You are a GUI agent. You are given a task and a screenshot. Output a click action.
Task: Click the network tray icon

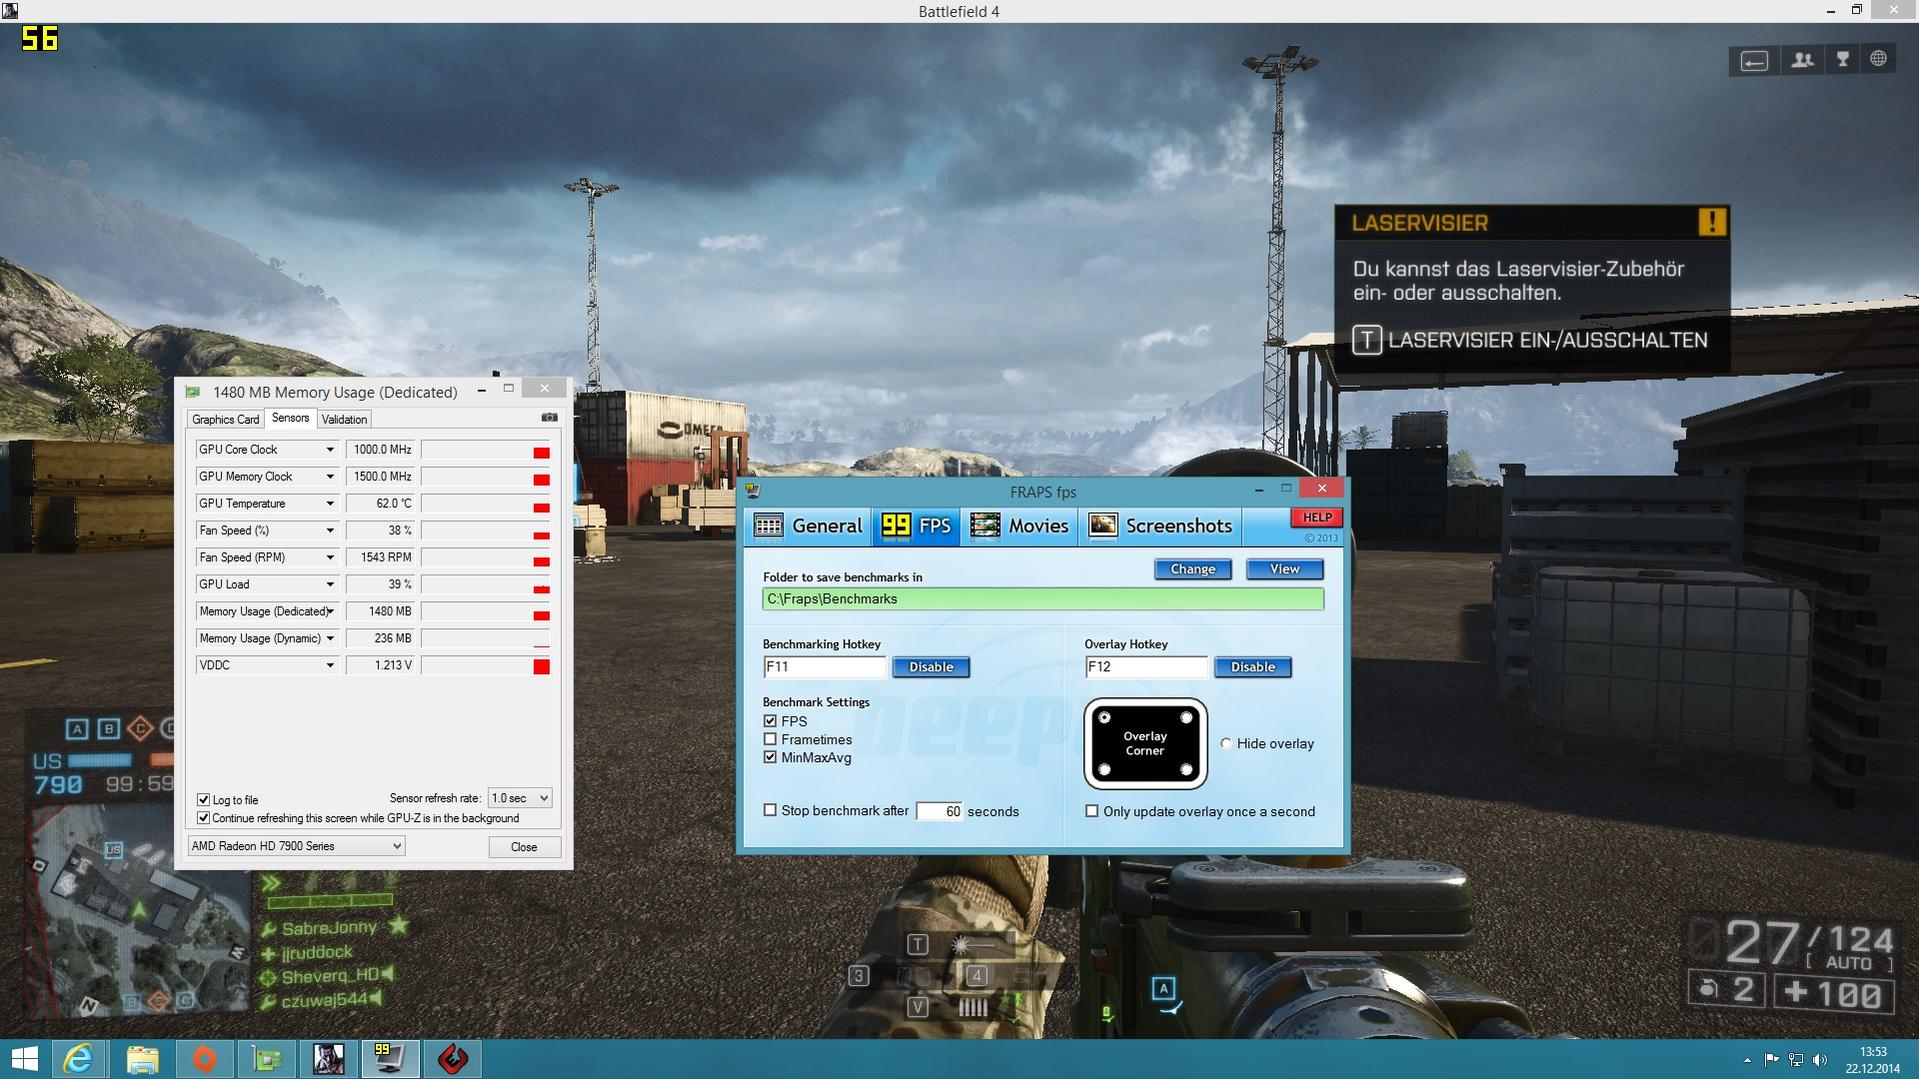(1796, 1060)
